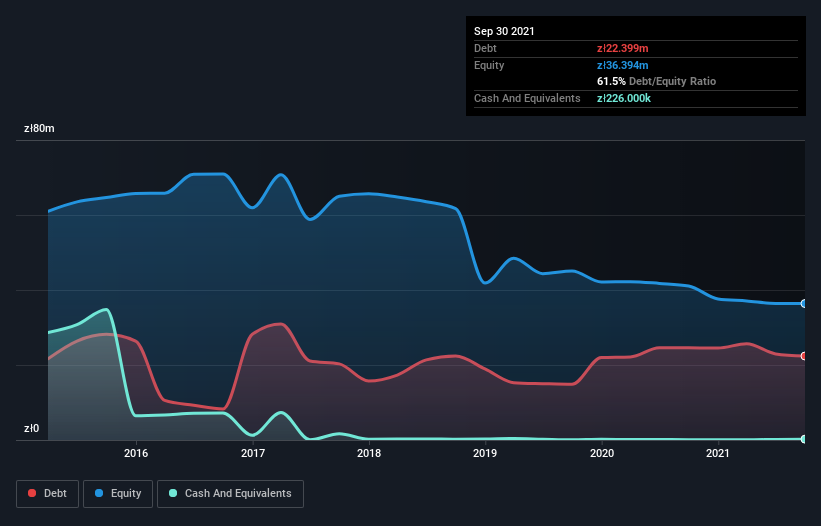Click the teal Cash And Equivalents legend dot
The image size is (821, 526).
[x=173, y=493]
